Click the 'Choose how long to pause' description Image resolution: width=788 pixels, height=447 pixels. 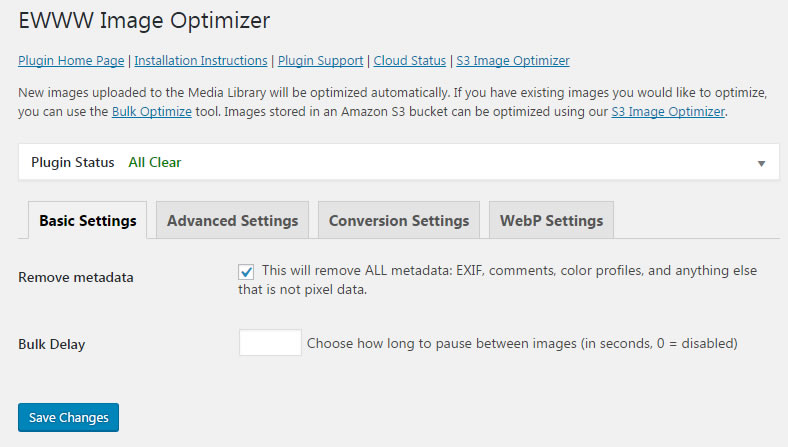522,343
